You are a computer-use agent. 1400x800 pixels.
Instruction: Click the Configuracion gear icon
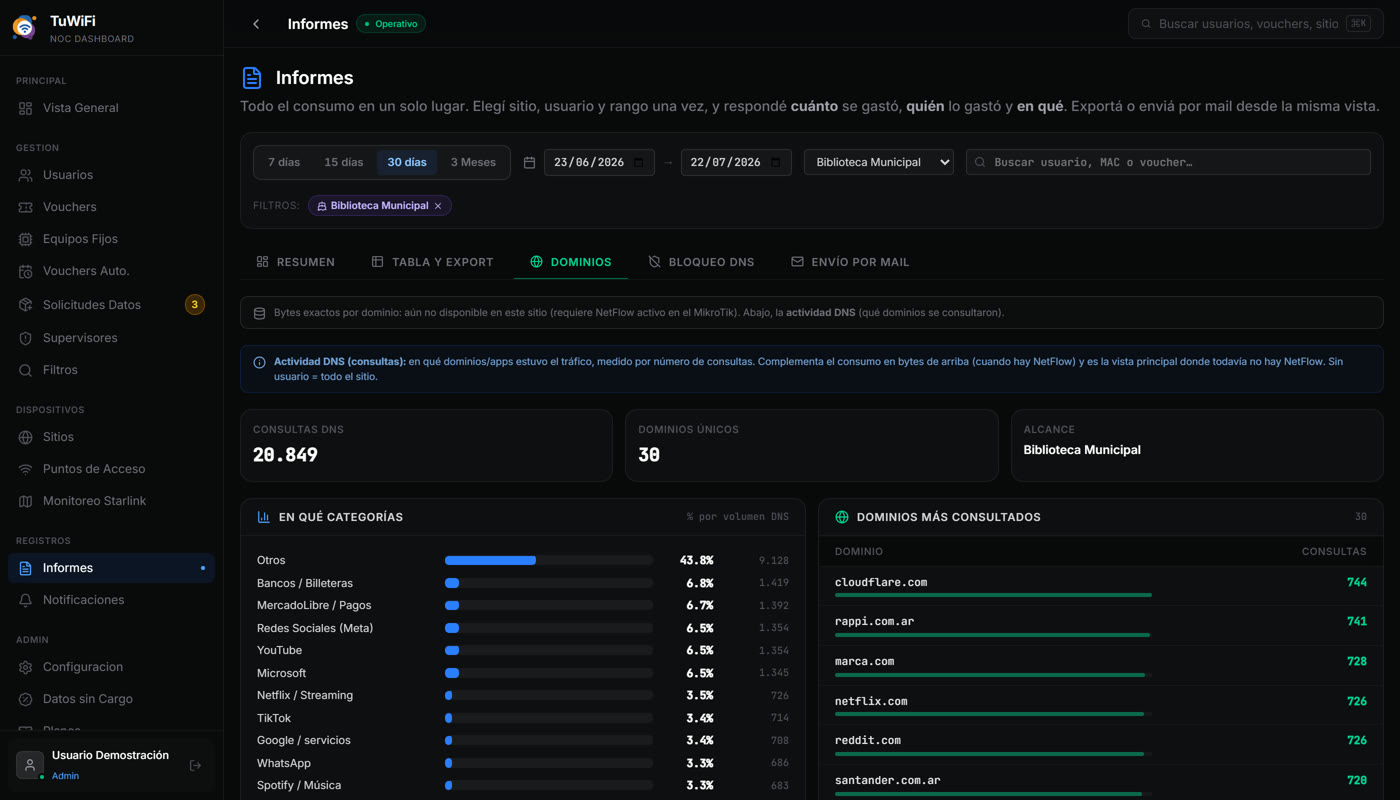pos(26,667)
